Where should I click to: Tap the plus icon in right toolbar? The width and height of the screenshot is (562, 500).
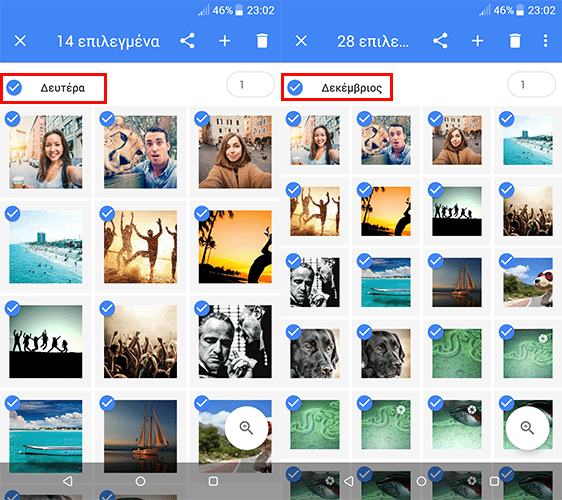477,41
